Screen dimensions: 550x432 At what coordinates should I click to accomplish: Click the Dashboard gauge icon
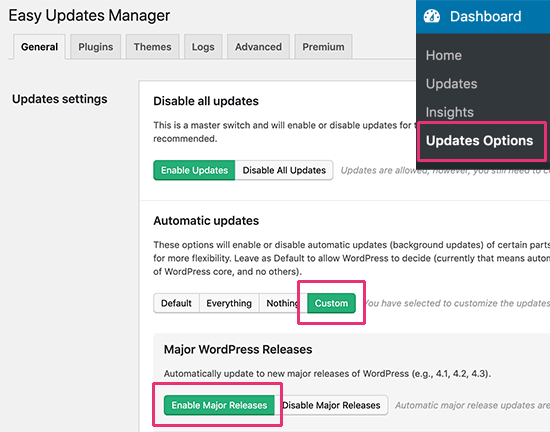click(431, 16)
